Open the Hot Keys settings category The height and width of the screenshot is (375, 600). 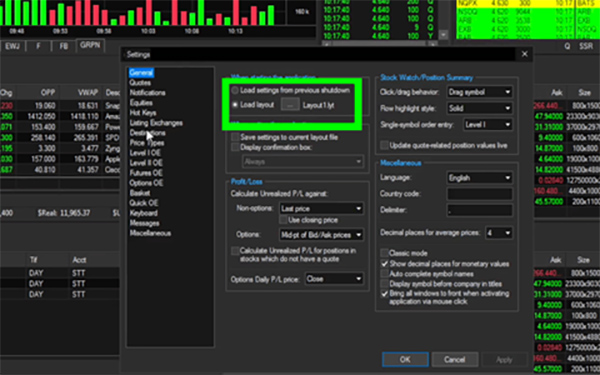pyautogui.click(x=143, y=113)
